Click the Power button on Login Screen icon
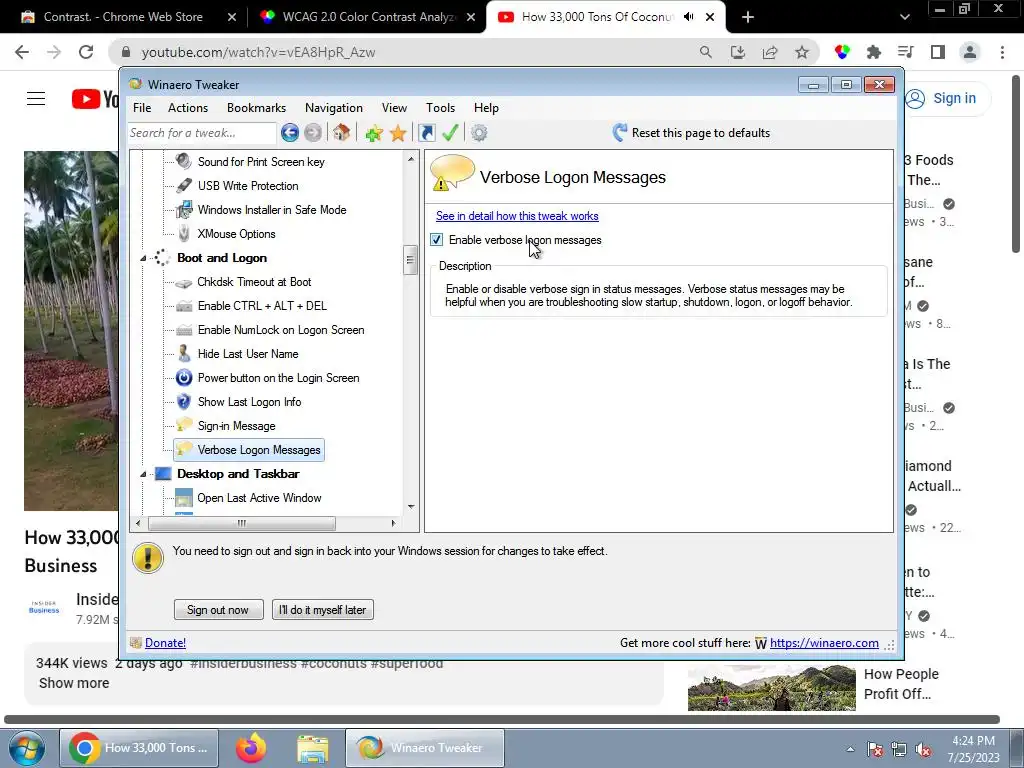 click(x=184, y=377)
